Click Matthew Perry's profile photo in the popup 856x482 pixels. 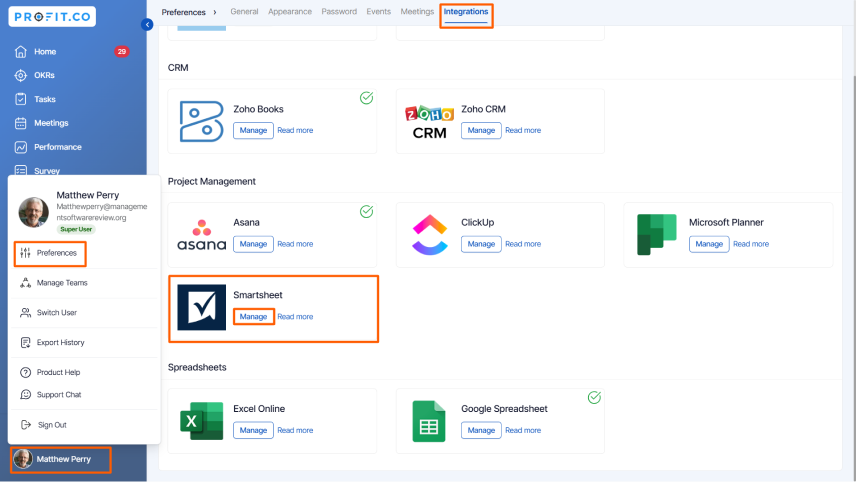coord(33,212)
